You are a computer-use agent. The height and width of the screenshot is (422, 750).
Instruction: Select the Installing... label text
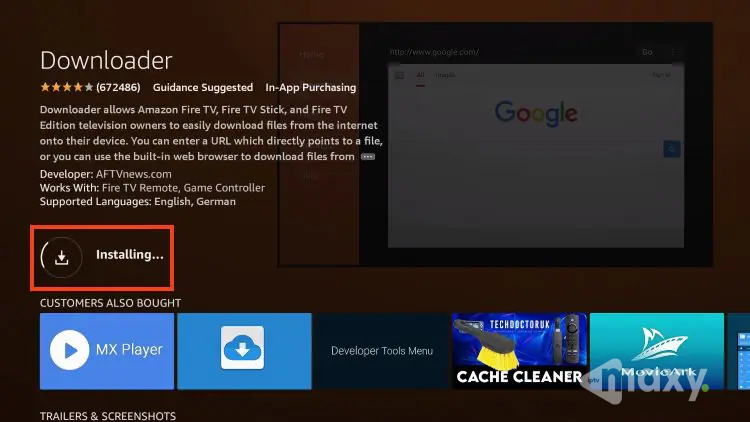(129, 255)
